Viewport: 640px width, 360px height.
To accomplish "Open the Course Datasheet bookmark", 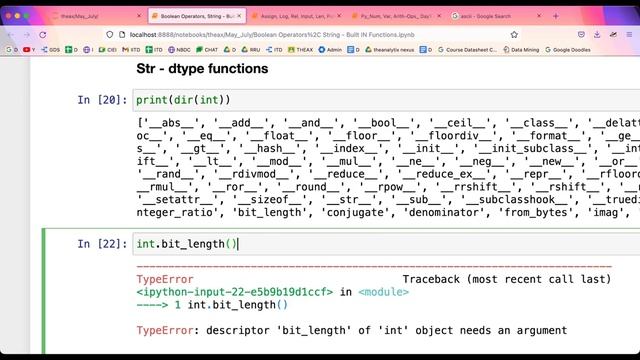I will point(467,50).
